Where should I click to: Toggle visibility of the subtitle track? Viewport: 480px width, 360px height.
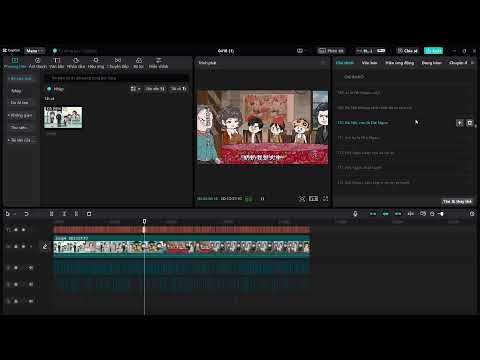click(23, 230)
